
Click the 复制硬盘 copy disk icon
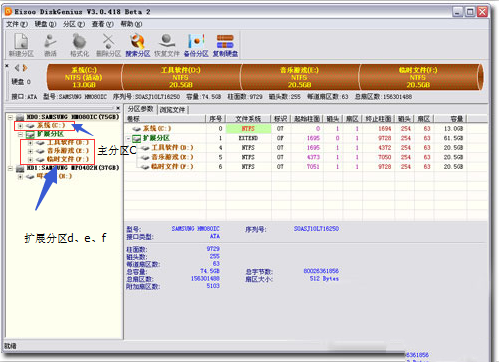point(225,46)
